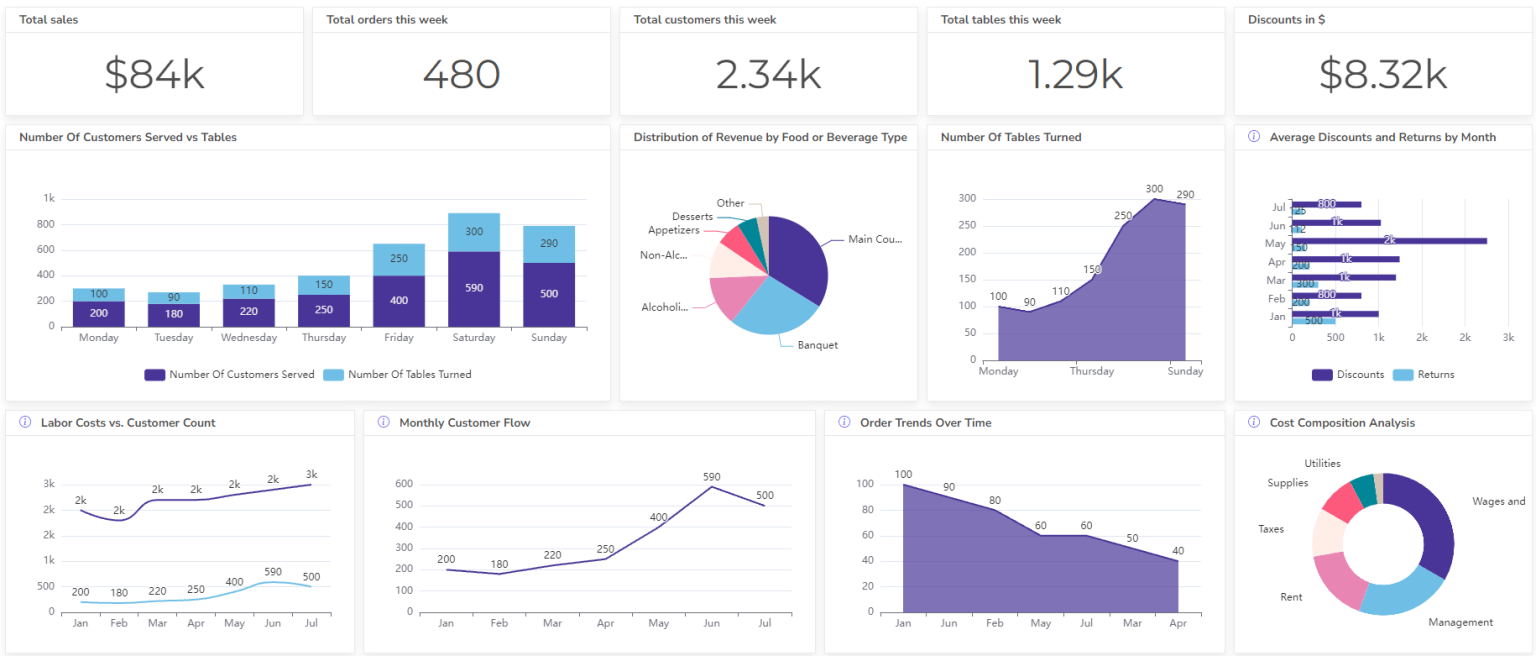
Task: Click the info icon beside Labor Costs vs. Customer Count
Action: [24, 422]
